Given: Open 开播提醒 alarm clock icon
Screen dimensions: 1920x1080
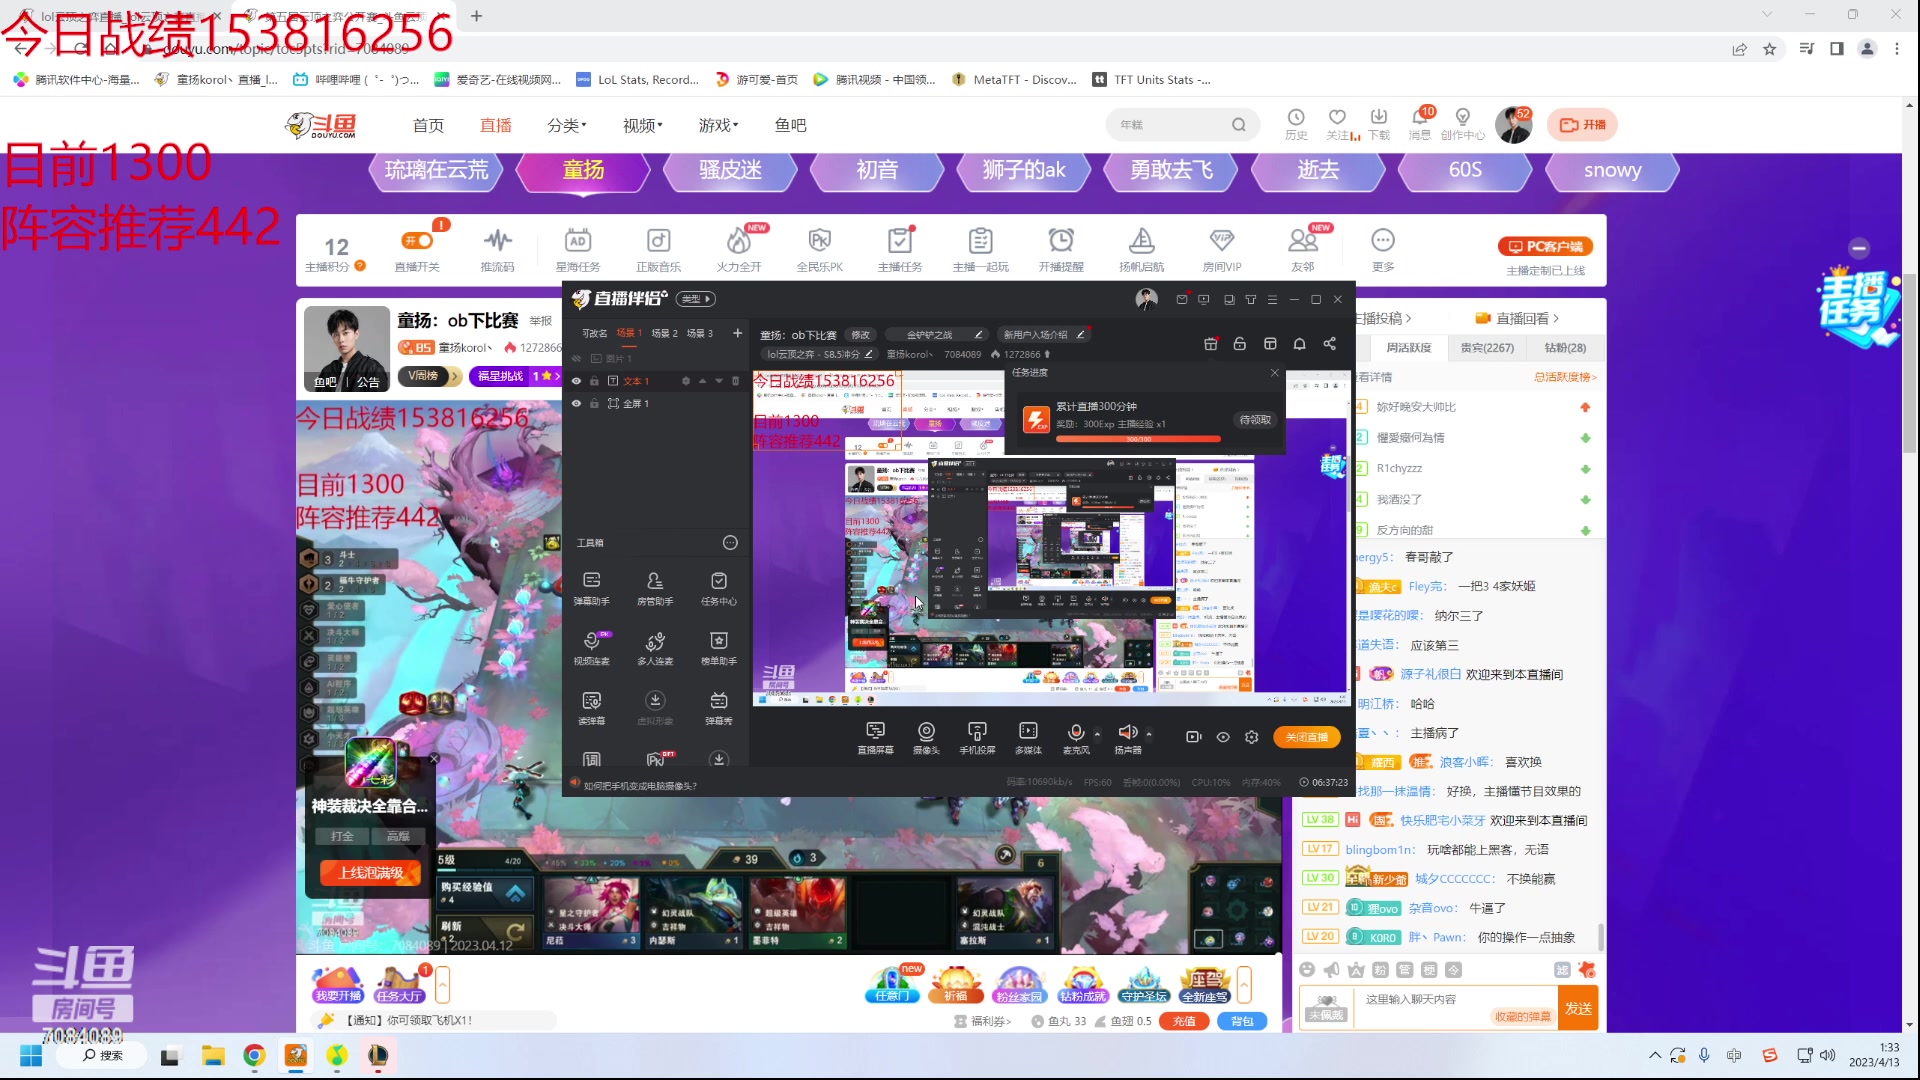Looking at the screenshot, I should pos(1061,249).
